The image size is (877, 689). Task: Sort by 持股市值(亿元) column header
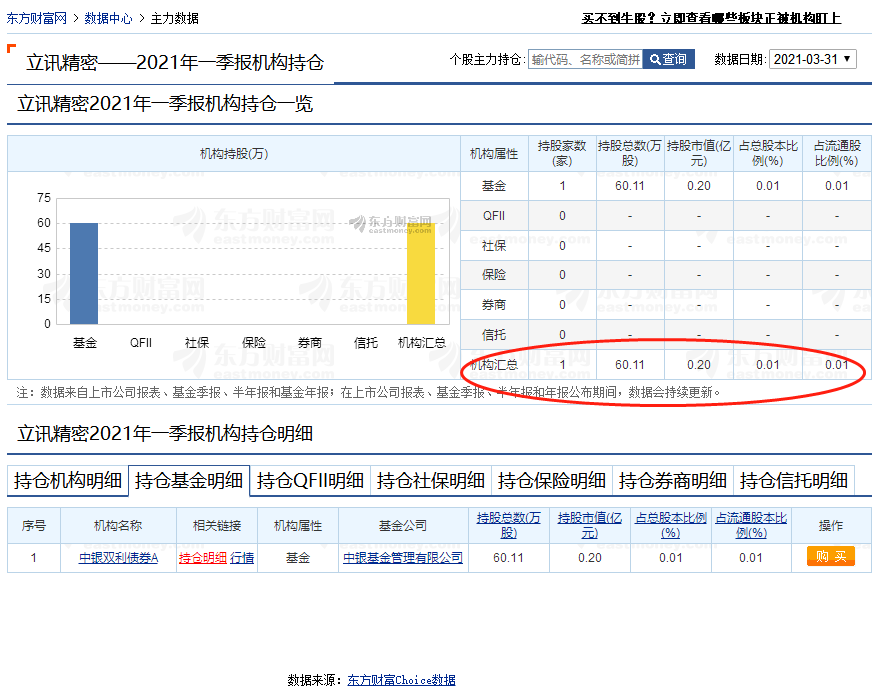pos(590,525)
